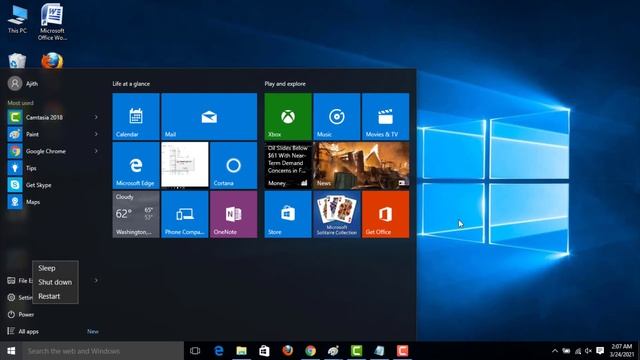Image resolution: width=640 pixels, height=360 pixels.
Task: Select Sleep from the power menu
Action: pyautogui.click(x=55, y=268)
